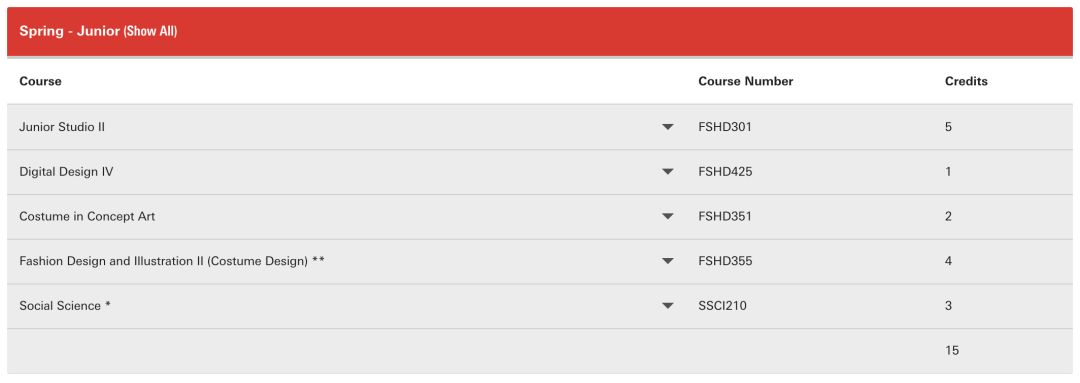Click the Show All link
The height and width of the screenshot is (383, 1080).
(x=150, y=32)
